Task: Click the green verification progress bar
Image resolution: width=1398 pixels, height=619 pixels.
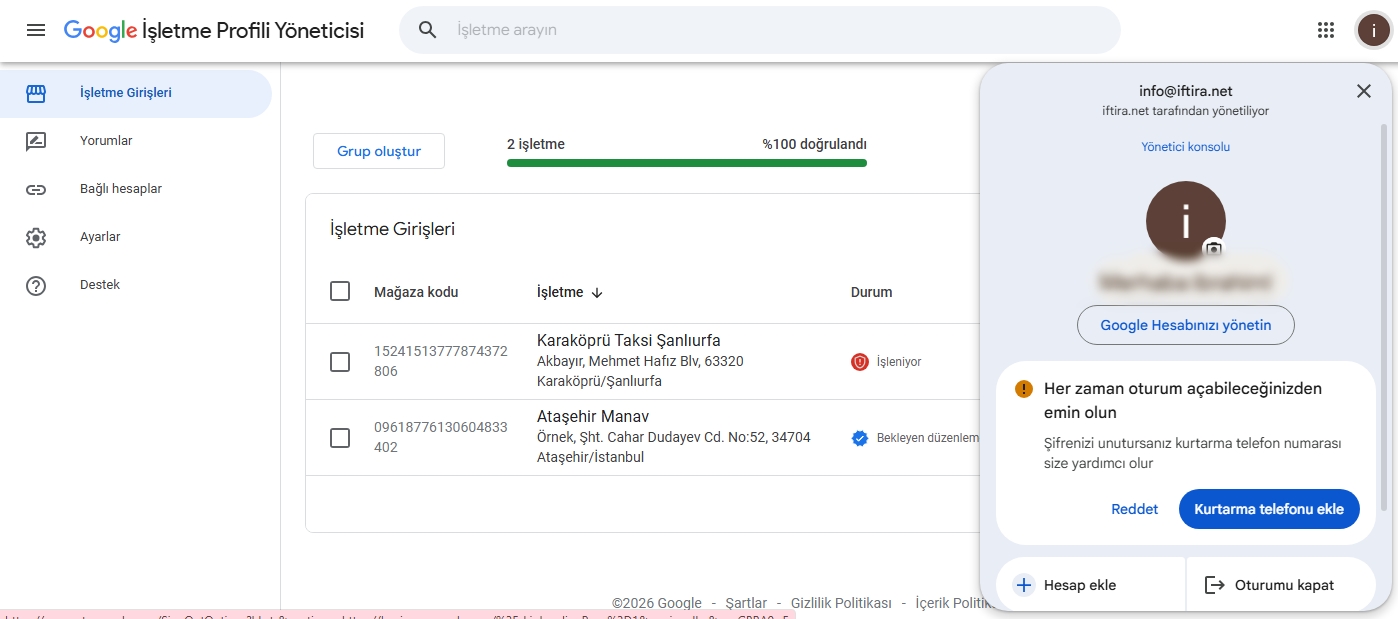Action: pos(687,163)
